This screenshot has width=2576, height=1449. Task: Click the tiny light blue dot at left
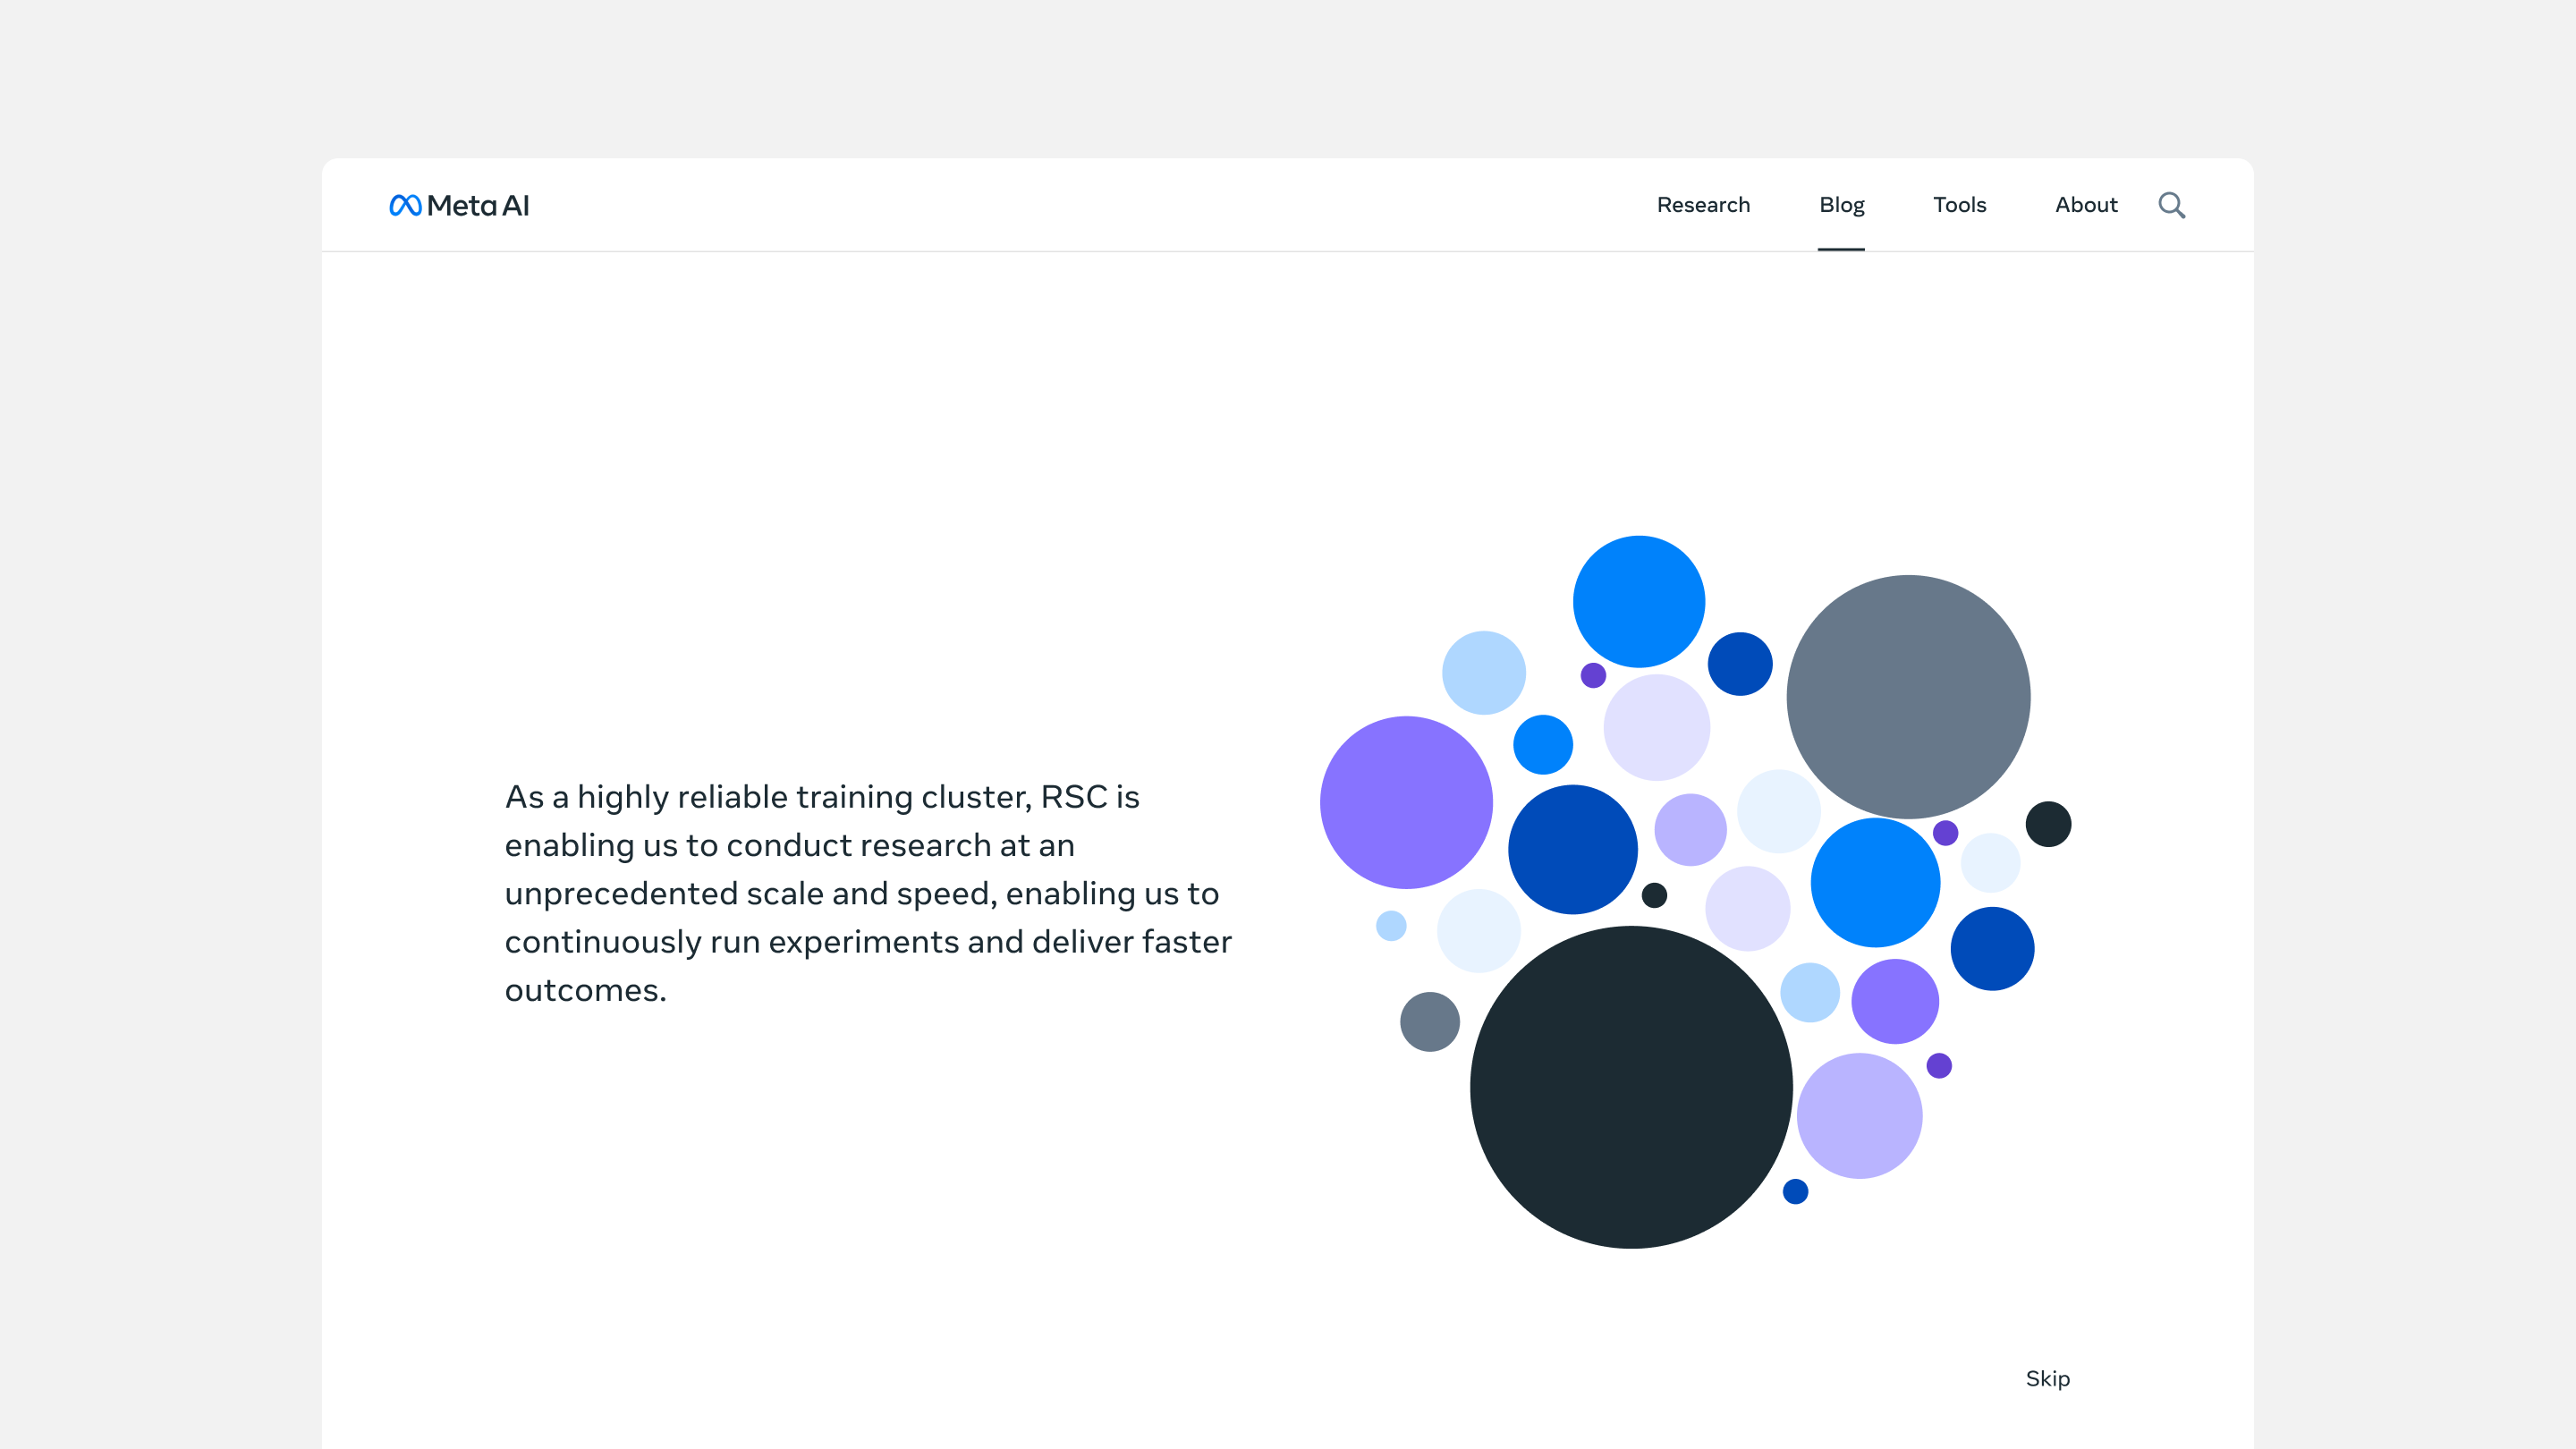1391,925
